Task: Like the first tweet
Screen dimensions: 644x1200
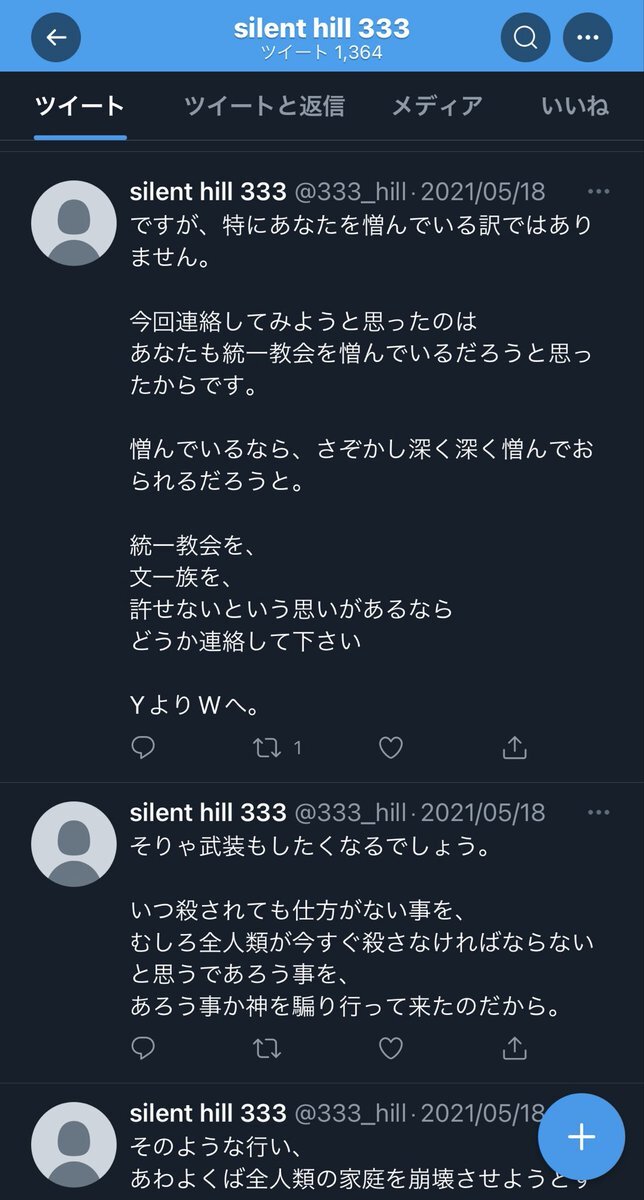Action: coord(391,747)
